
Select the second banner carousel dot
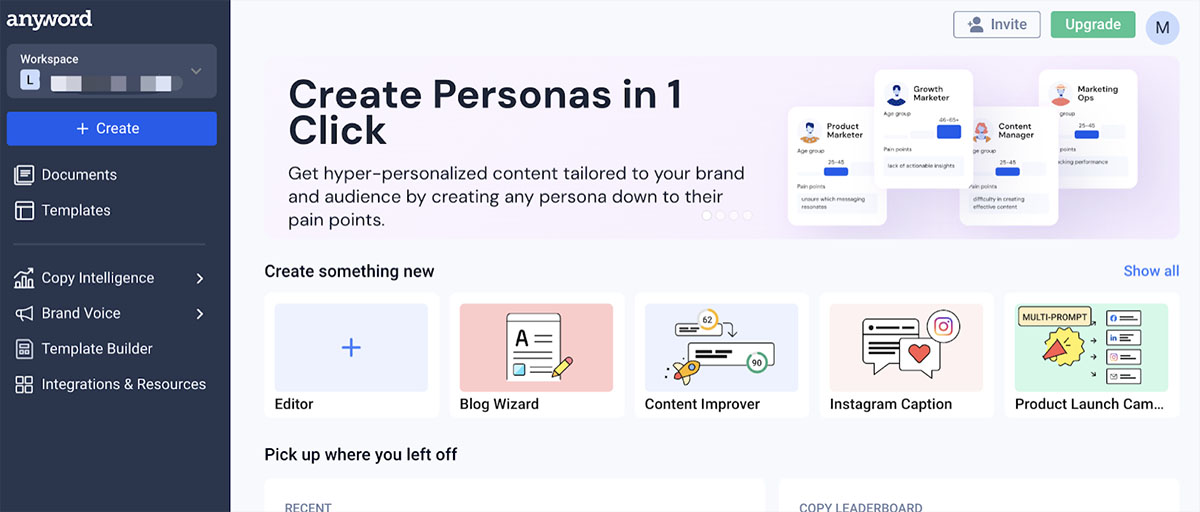coord(720,215)
